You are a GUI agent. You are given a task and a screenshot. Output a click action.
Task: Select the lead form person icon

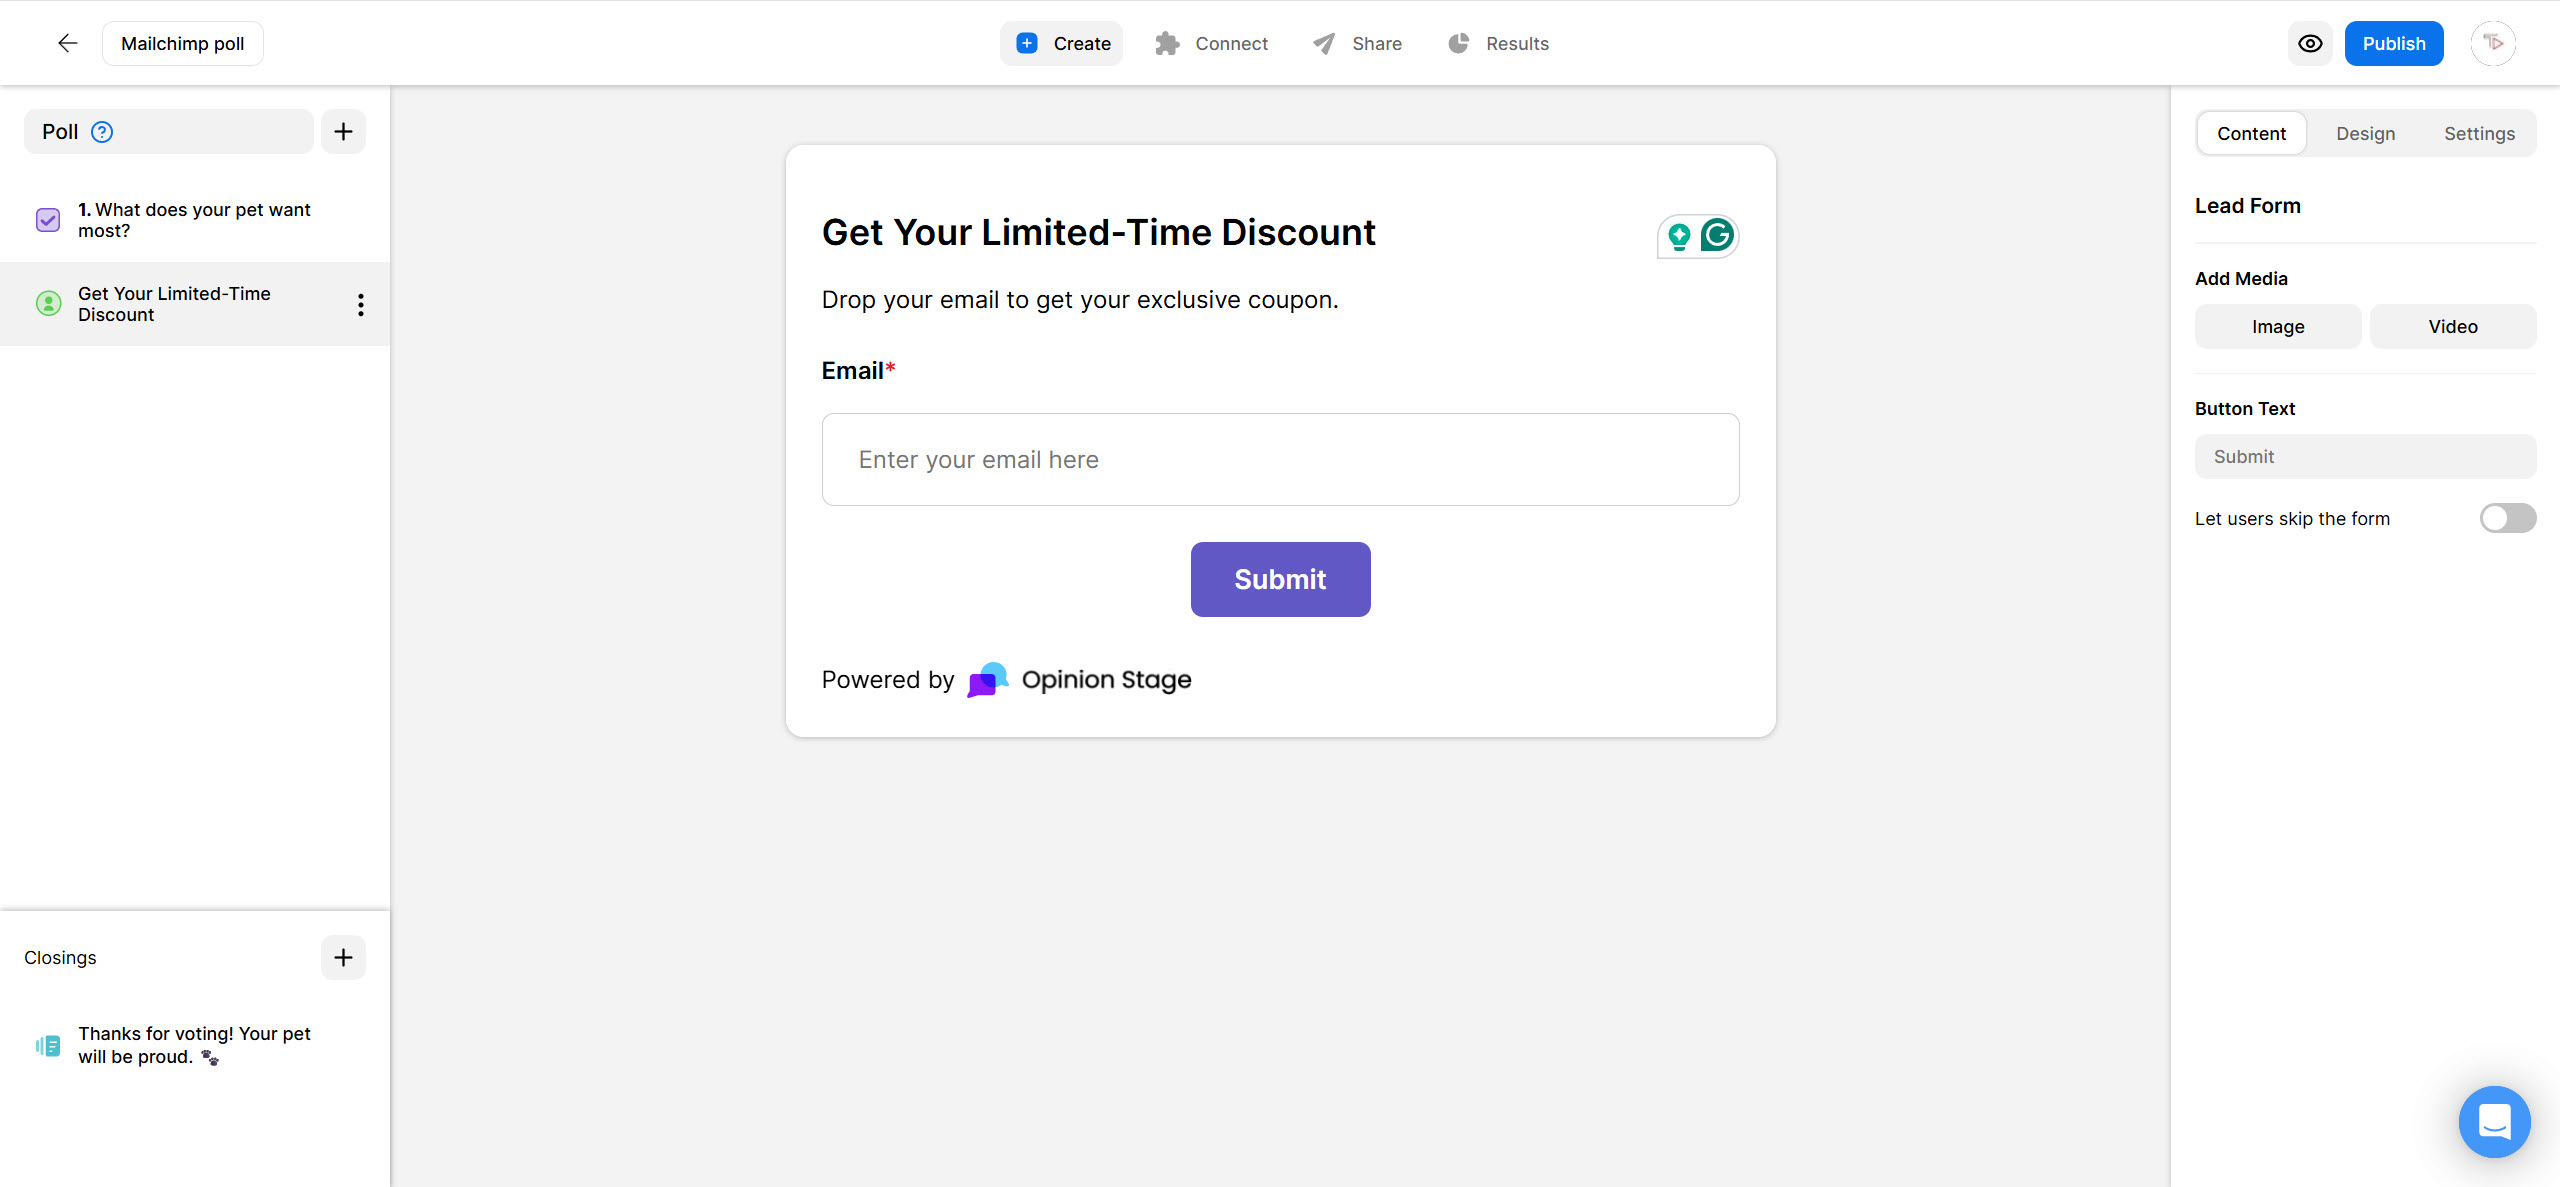(x=48, y=303)
